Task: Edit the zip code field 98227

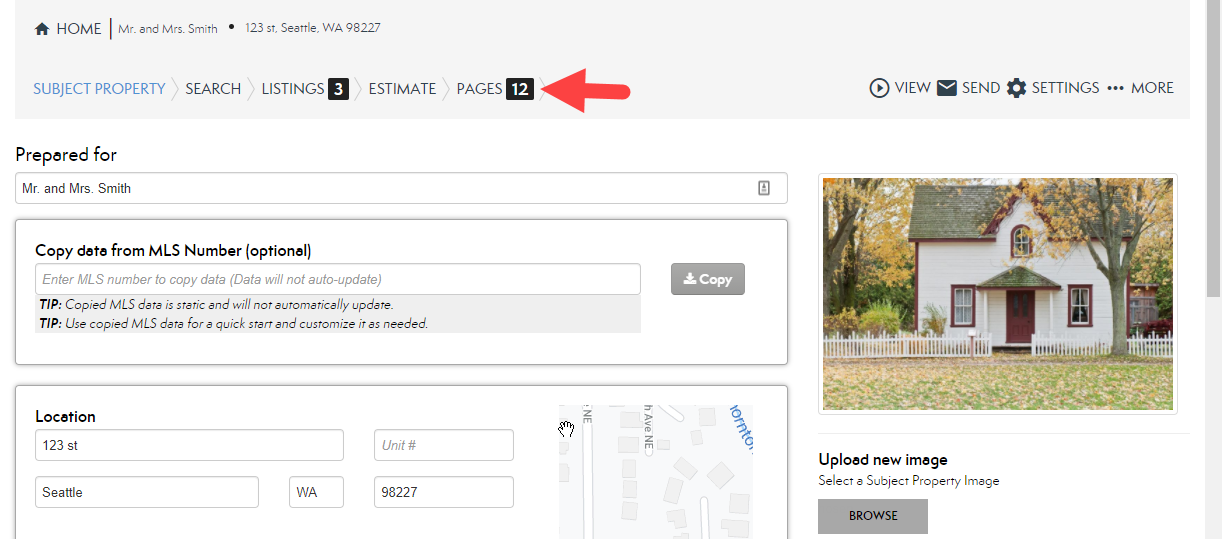Action: point(443,492)
